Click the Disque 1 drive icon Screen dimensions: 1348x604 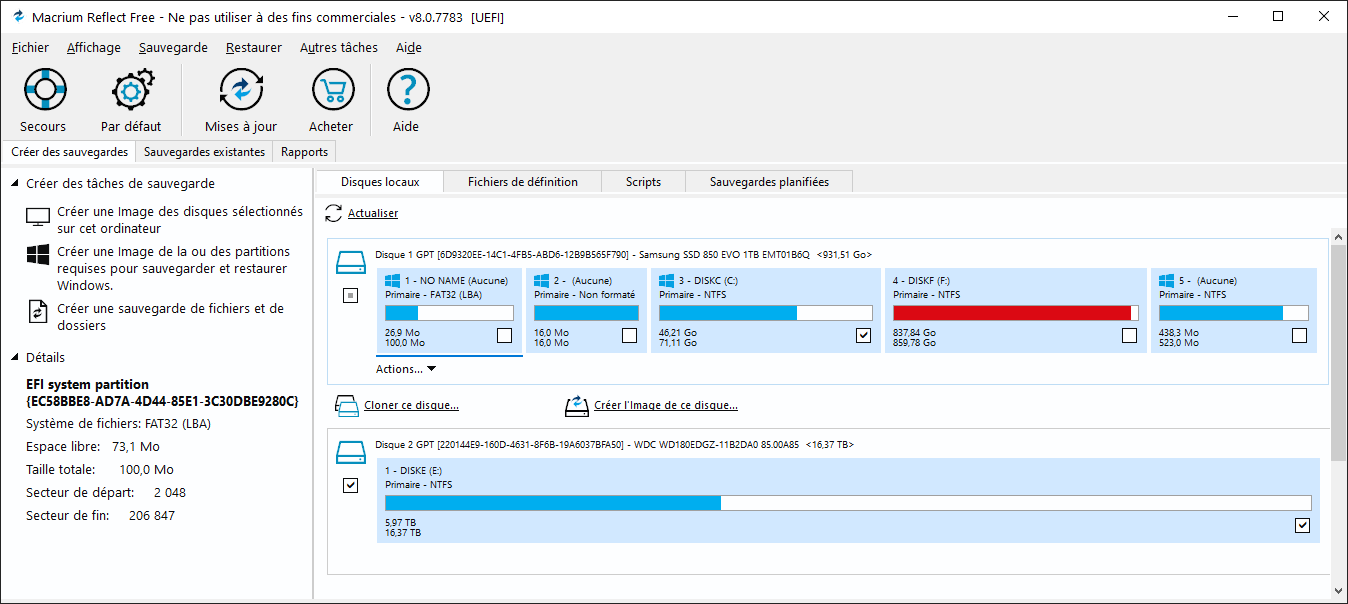(x=351, y=263)
